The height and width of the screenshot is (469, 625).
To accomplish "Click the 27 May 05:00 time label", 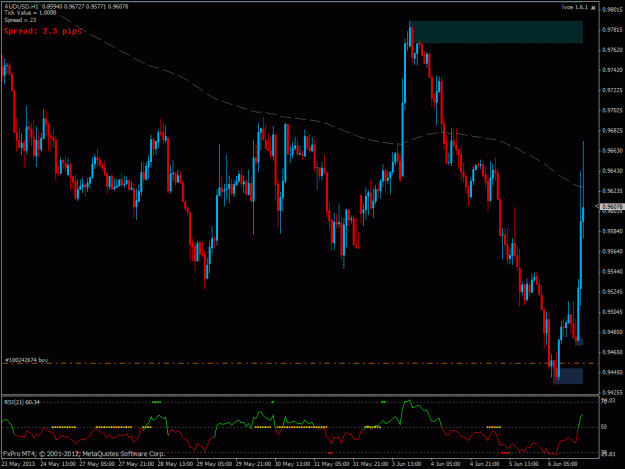I will pyautogui.click(x=97, y=464).
